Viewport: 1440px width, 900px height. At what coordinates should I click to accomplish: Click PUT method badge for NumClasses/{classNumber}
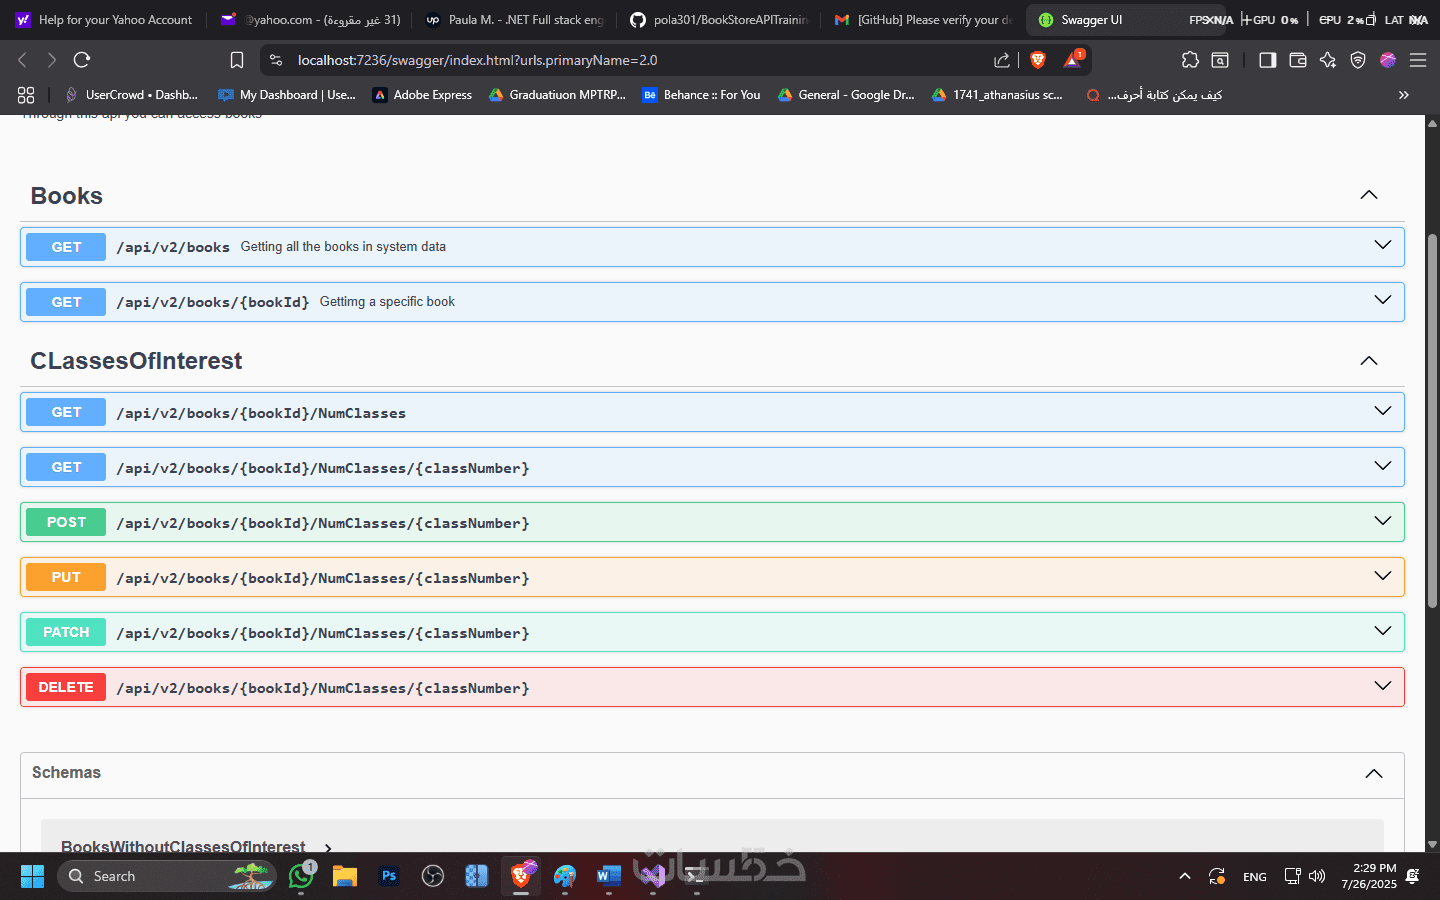click(x=66, y=577)
